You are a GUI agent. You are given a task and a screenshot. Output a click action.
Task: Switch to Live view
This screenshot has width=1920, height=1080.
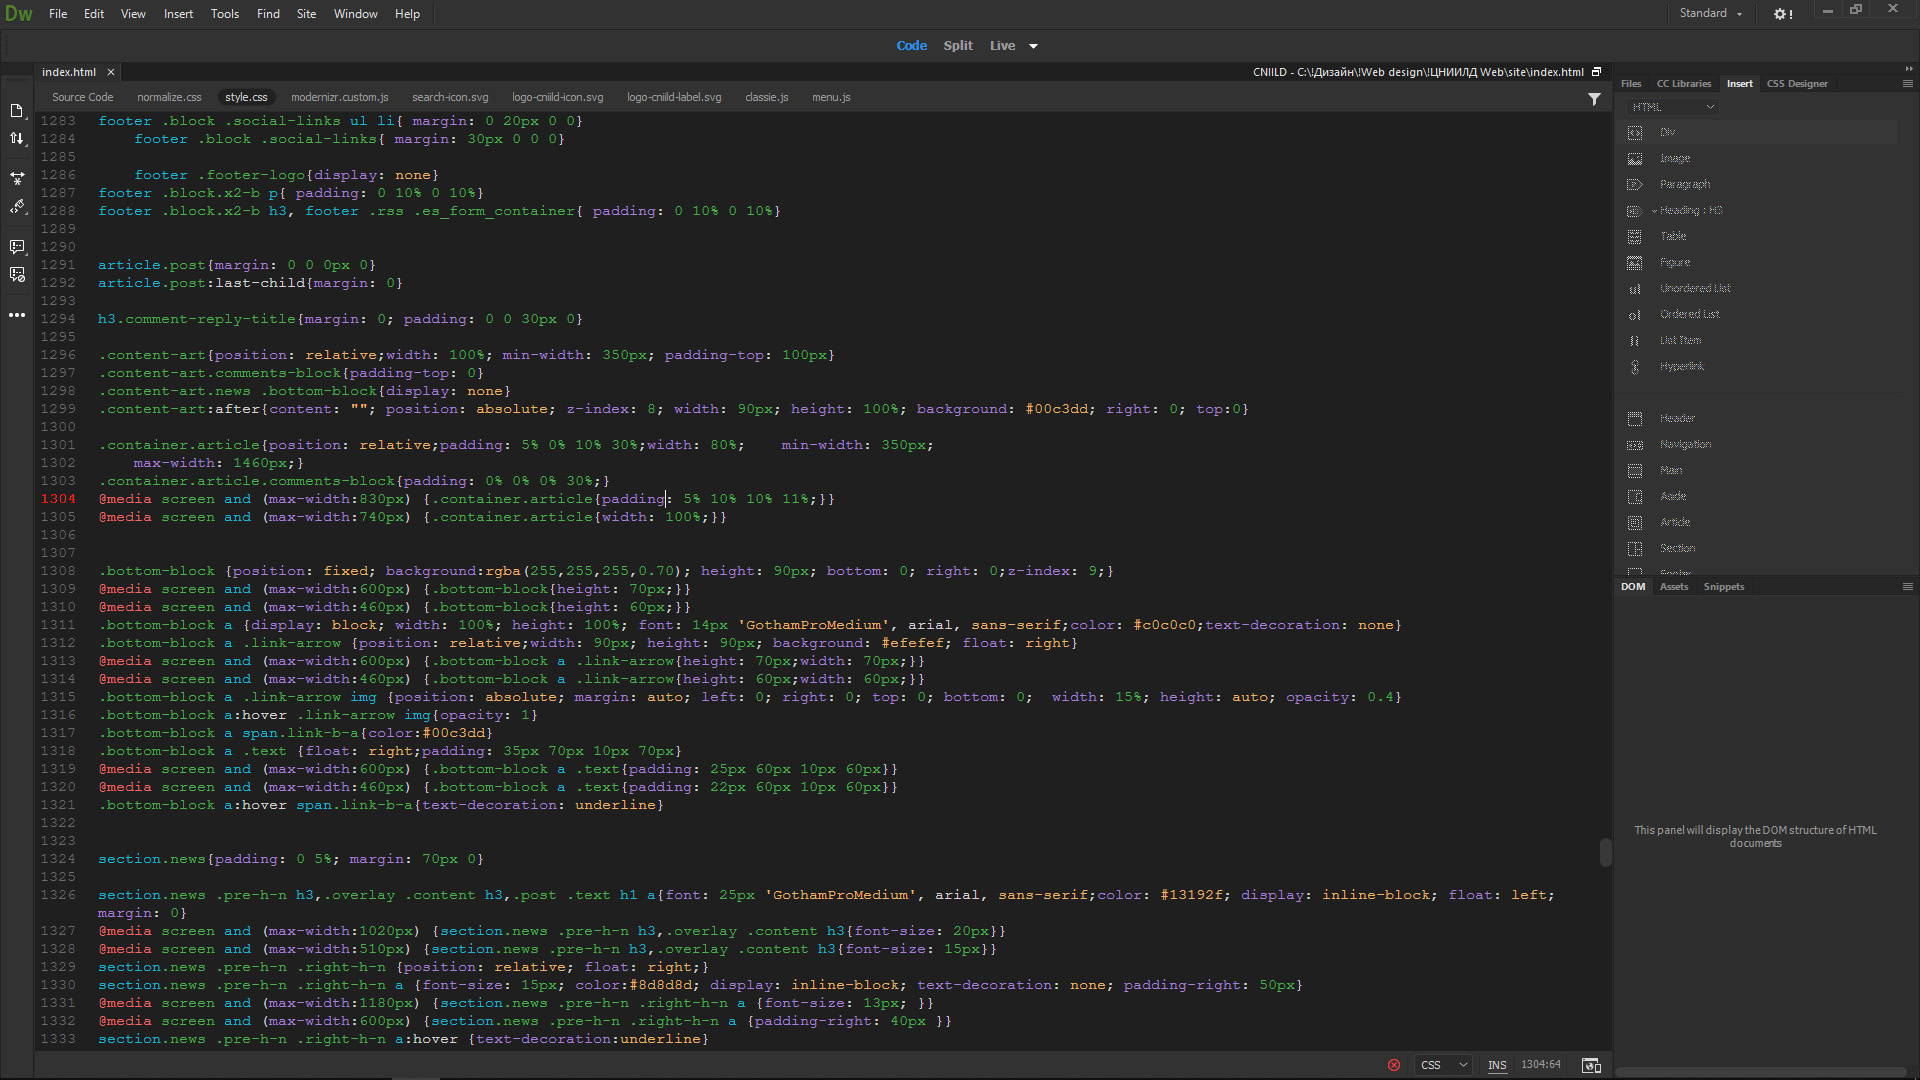pyautogui.click(x=1002, y=46)
